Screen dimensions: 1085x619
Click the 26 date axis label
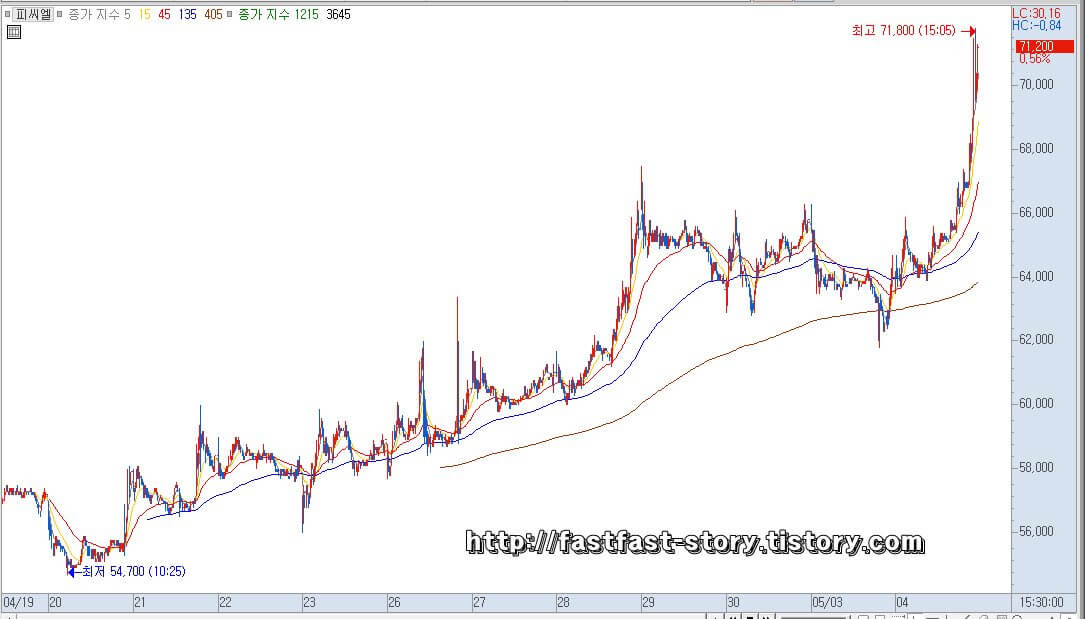click(394, 602)
